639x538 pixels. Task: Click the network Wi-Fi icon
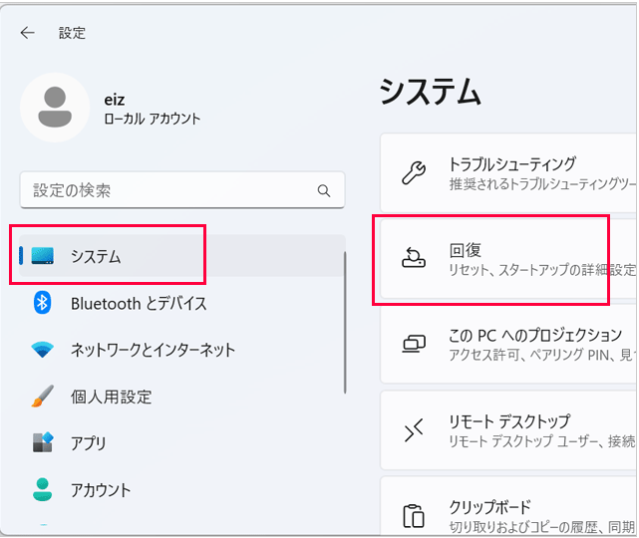coord(42,350)
